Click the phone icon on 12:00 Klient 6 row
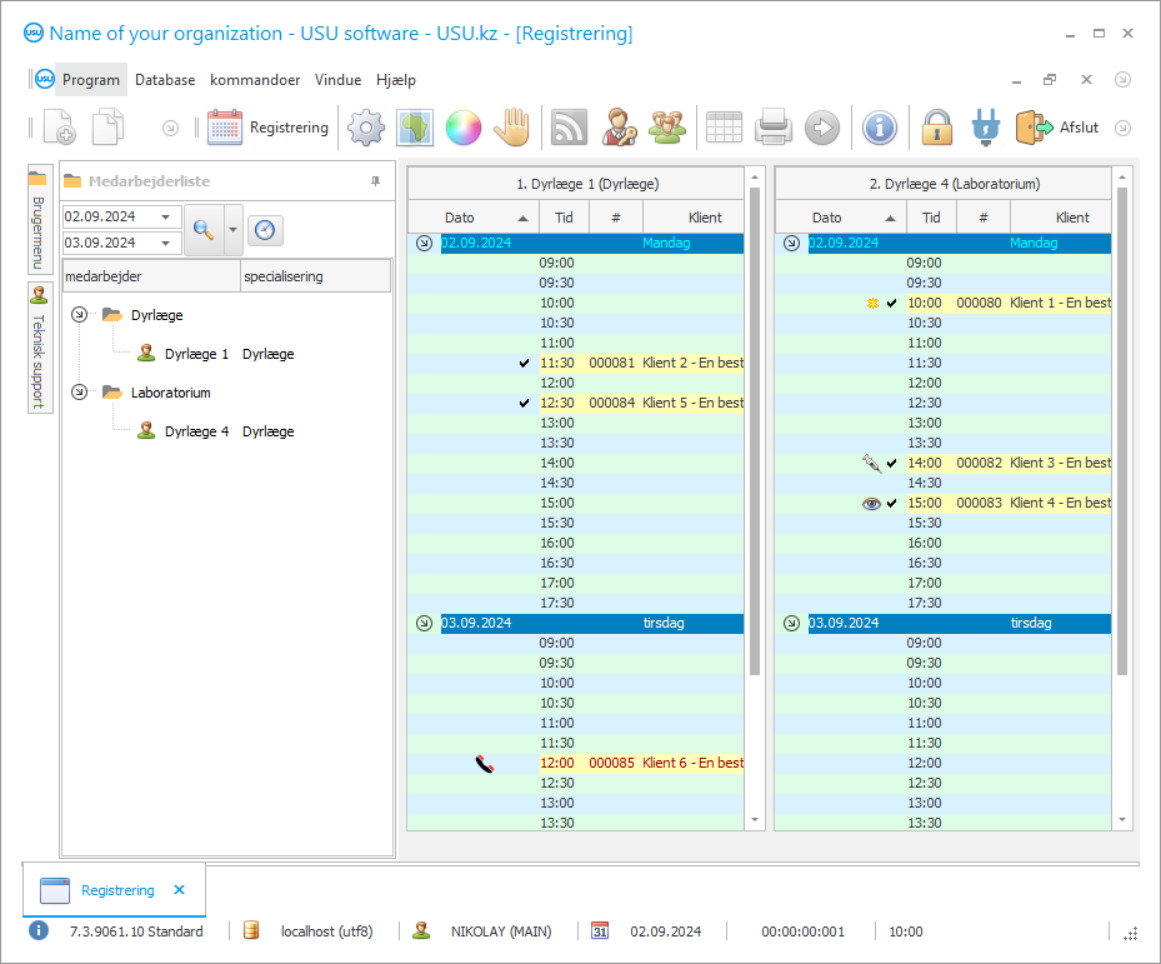 [484, 763]
